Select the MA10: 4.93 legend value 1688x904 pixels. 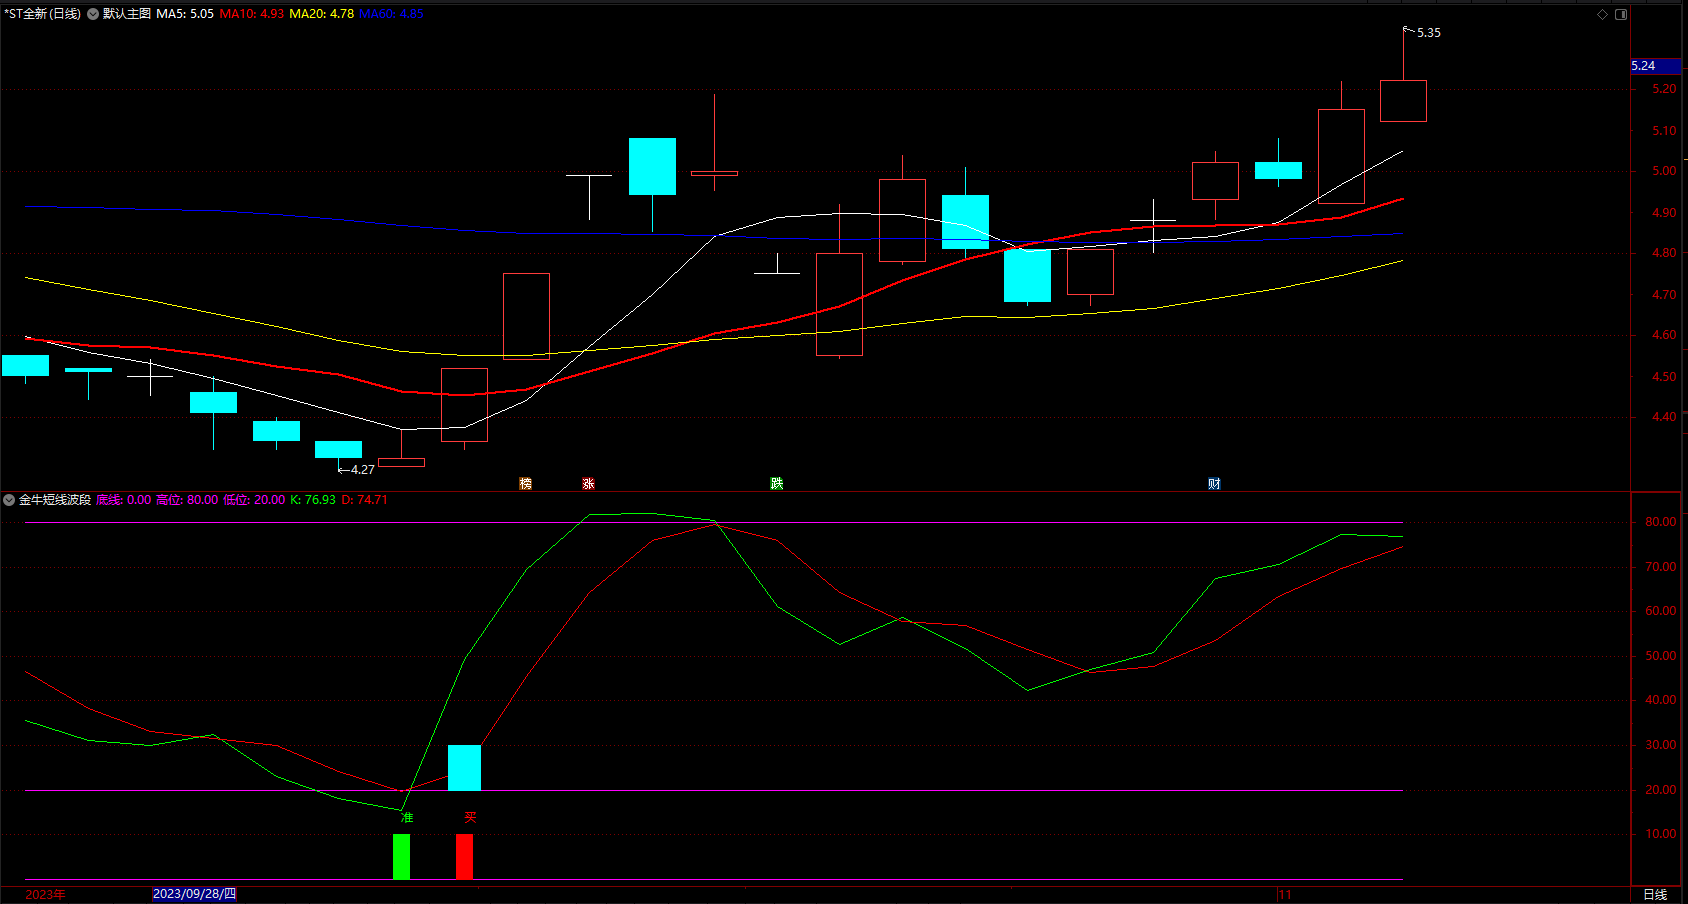[x=252, y=14]
